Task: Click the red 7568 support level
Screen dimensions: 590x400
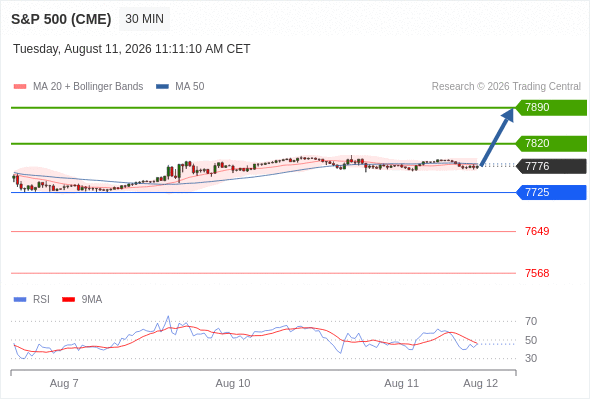Action: click(537, 273)
